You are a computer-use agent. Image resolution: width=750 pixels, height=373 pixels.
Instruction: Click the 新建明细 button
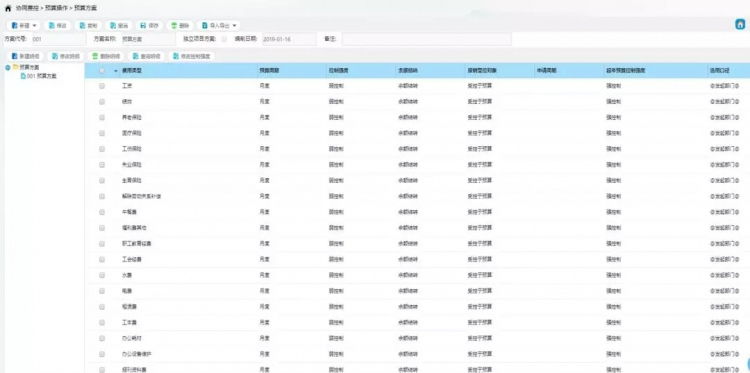click(x=25, y=56)
